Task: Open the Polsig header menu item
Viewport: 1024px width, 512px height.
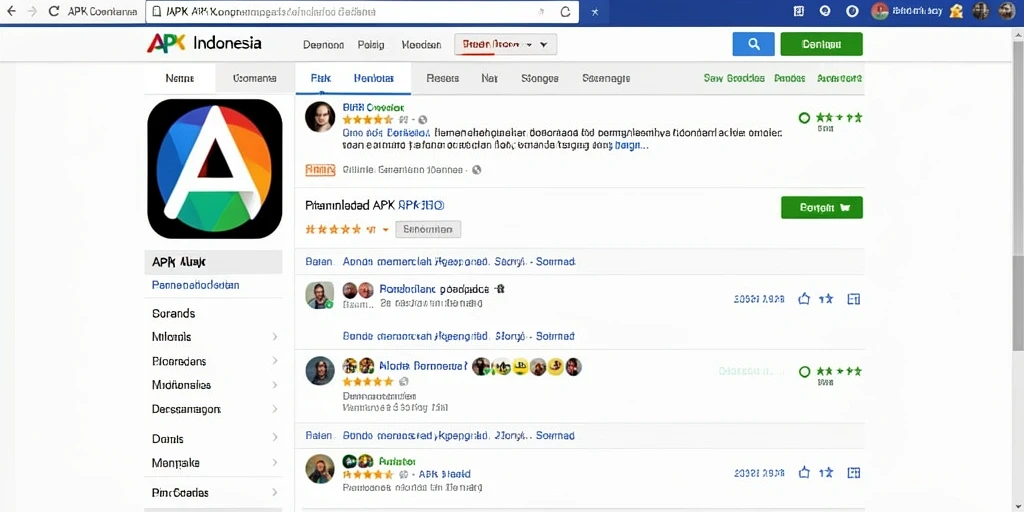Action: [371, 45]
